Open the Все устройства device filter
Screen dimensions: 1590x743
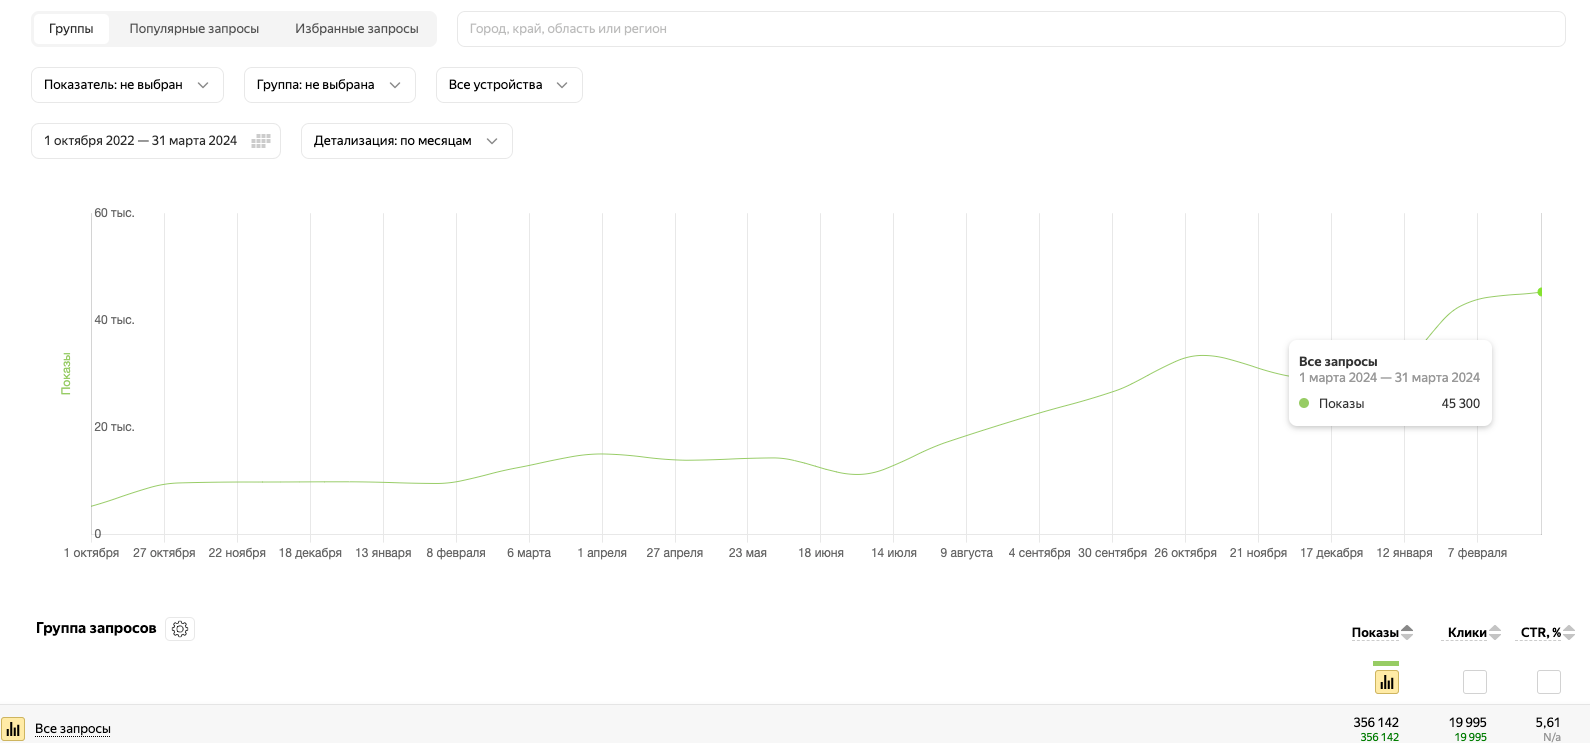coord(508,85)
